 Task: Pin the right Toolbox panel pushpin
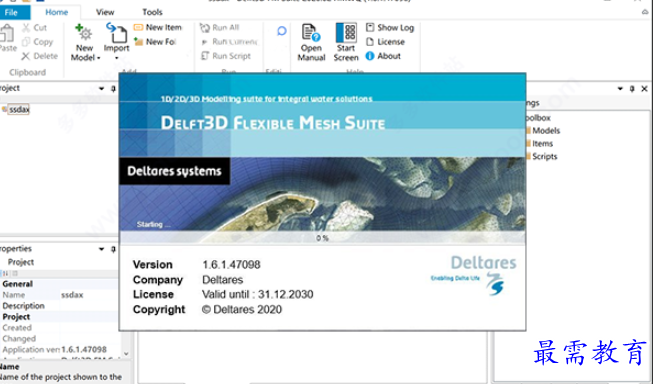[632, 89]
